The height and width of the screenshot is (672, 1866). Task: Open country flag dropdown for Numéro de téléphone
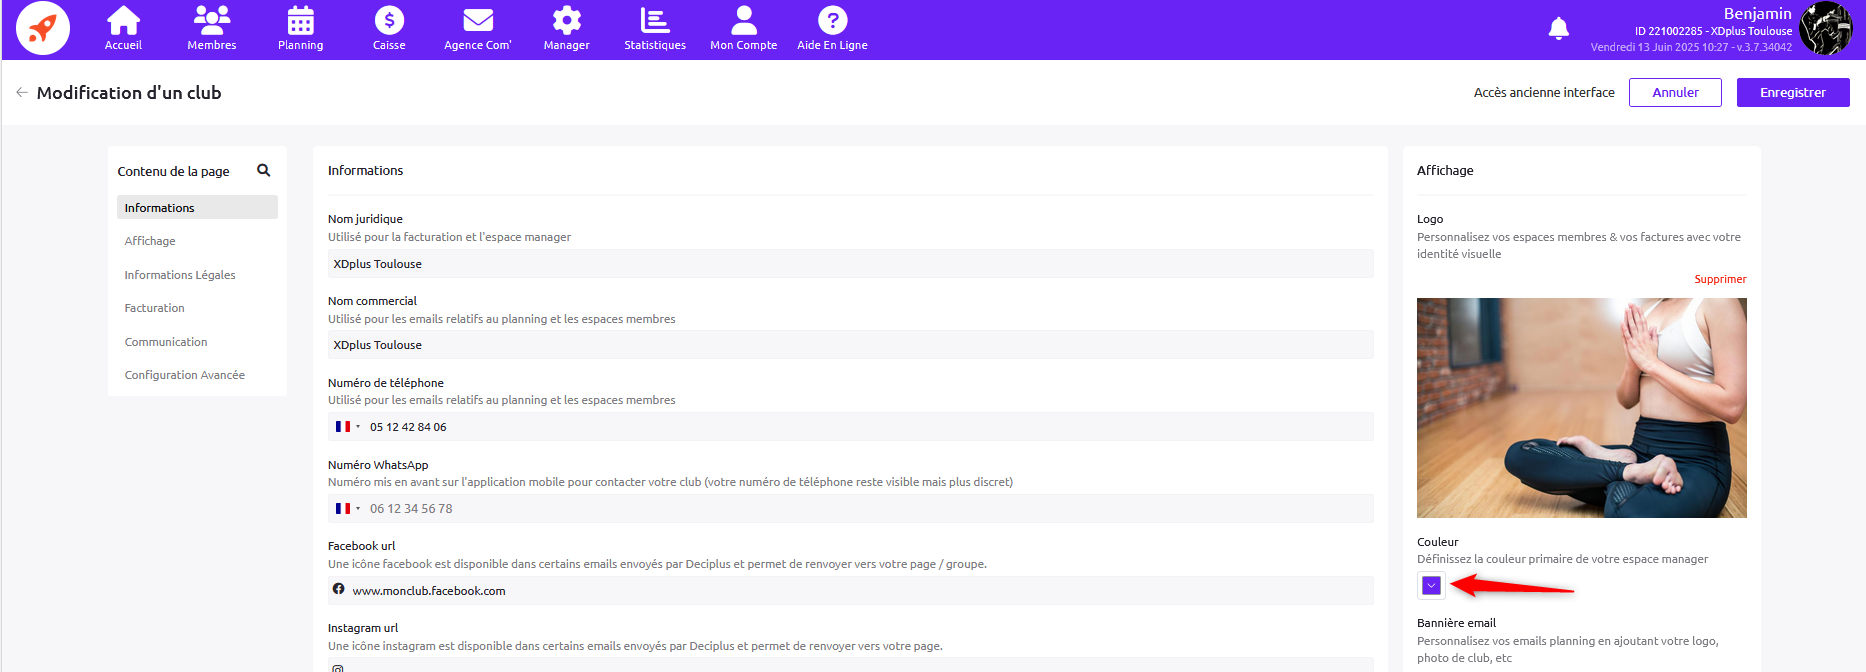coord(348,427)
